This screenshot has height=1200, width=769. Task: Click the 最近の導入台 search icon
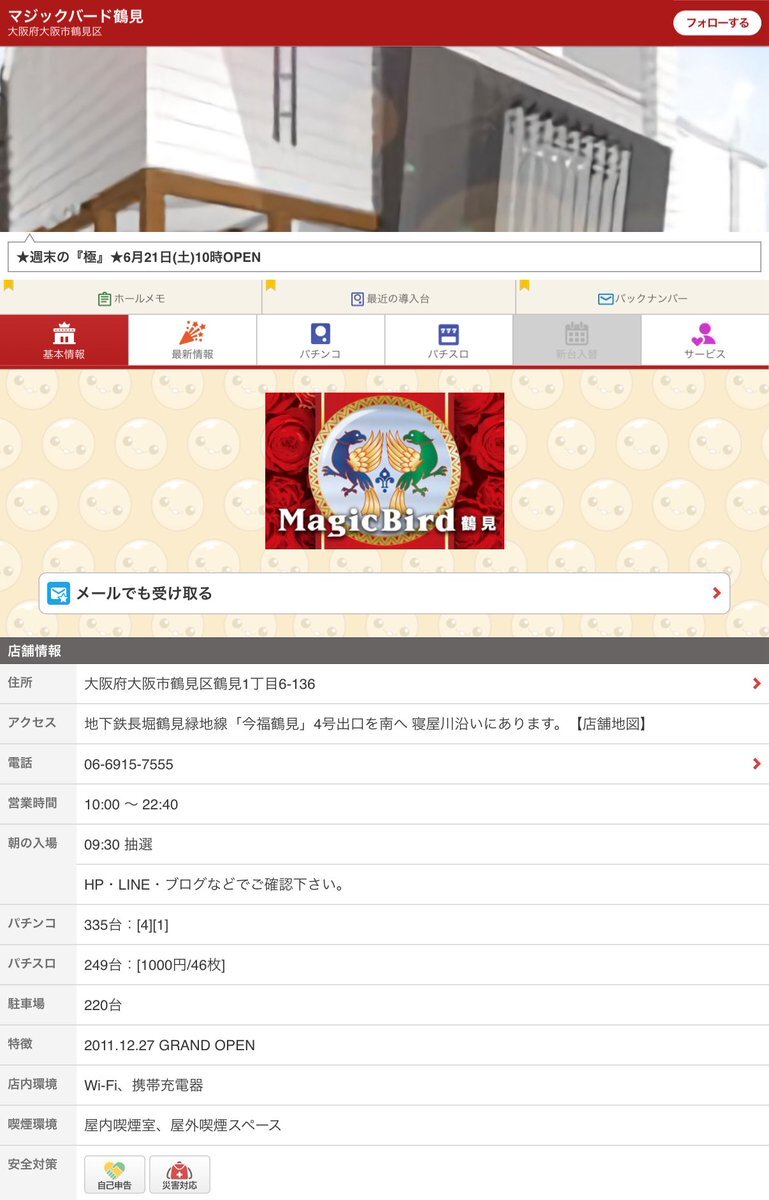(x=357, y=299)
